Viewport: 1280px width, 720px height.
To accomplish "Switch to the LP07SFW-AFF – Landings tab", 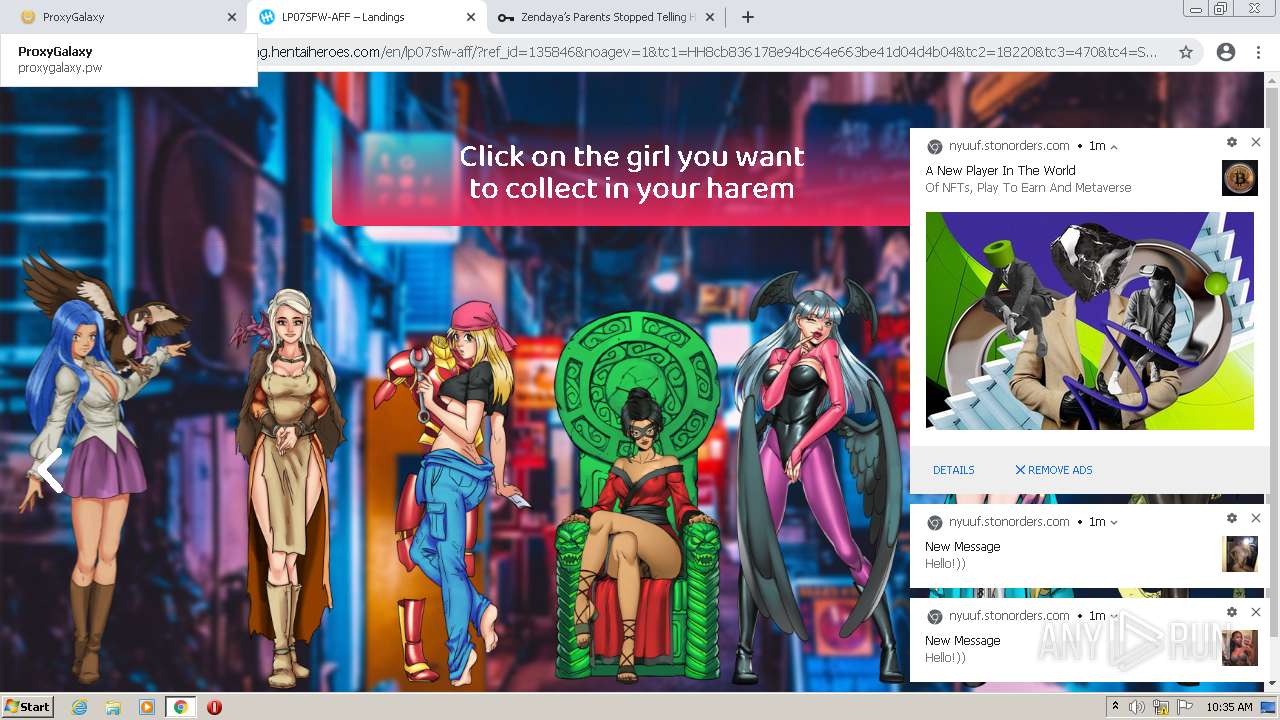I will (365, 17).
